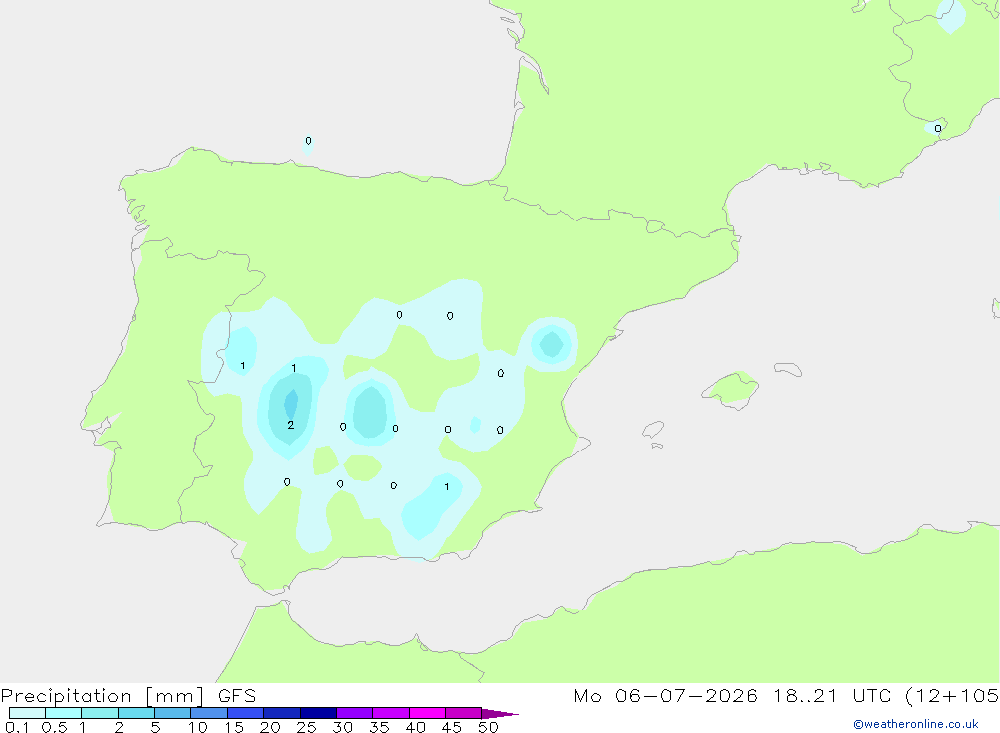Click the '5' legend tick label
The height and width of the screenshot is (733, 1000).
[x=155, y=727]
